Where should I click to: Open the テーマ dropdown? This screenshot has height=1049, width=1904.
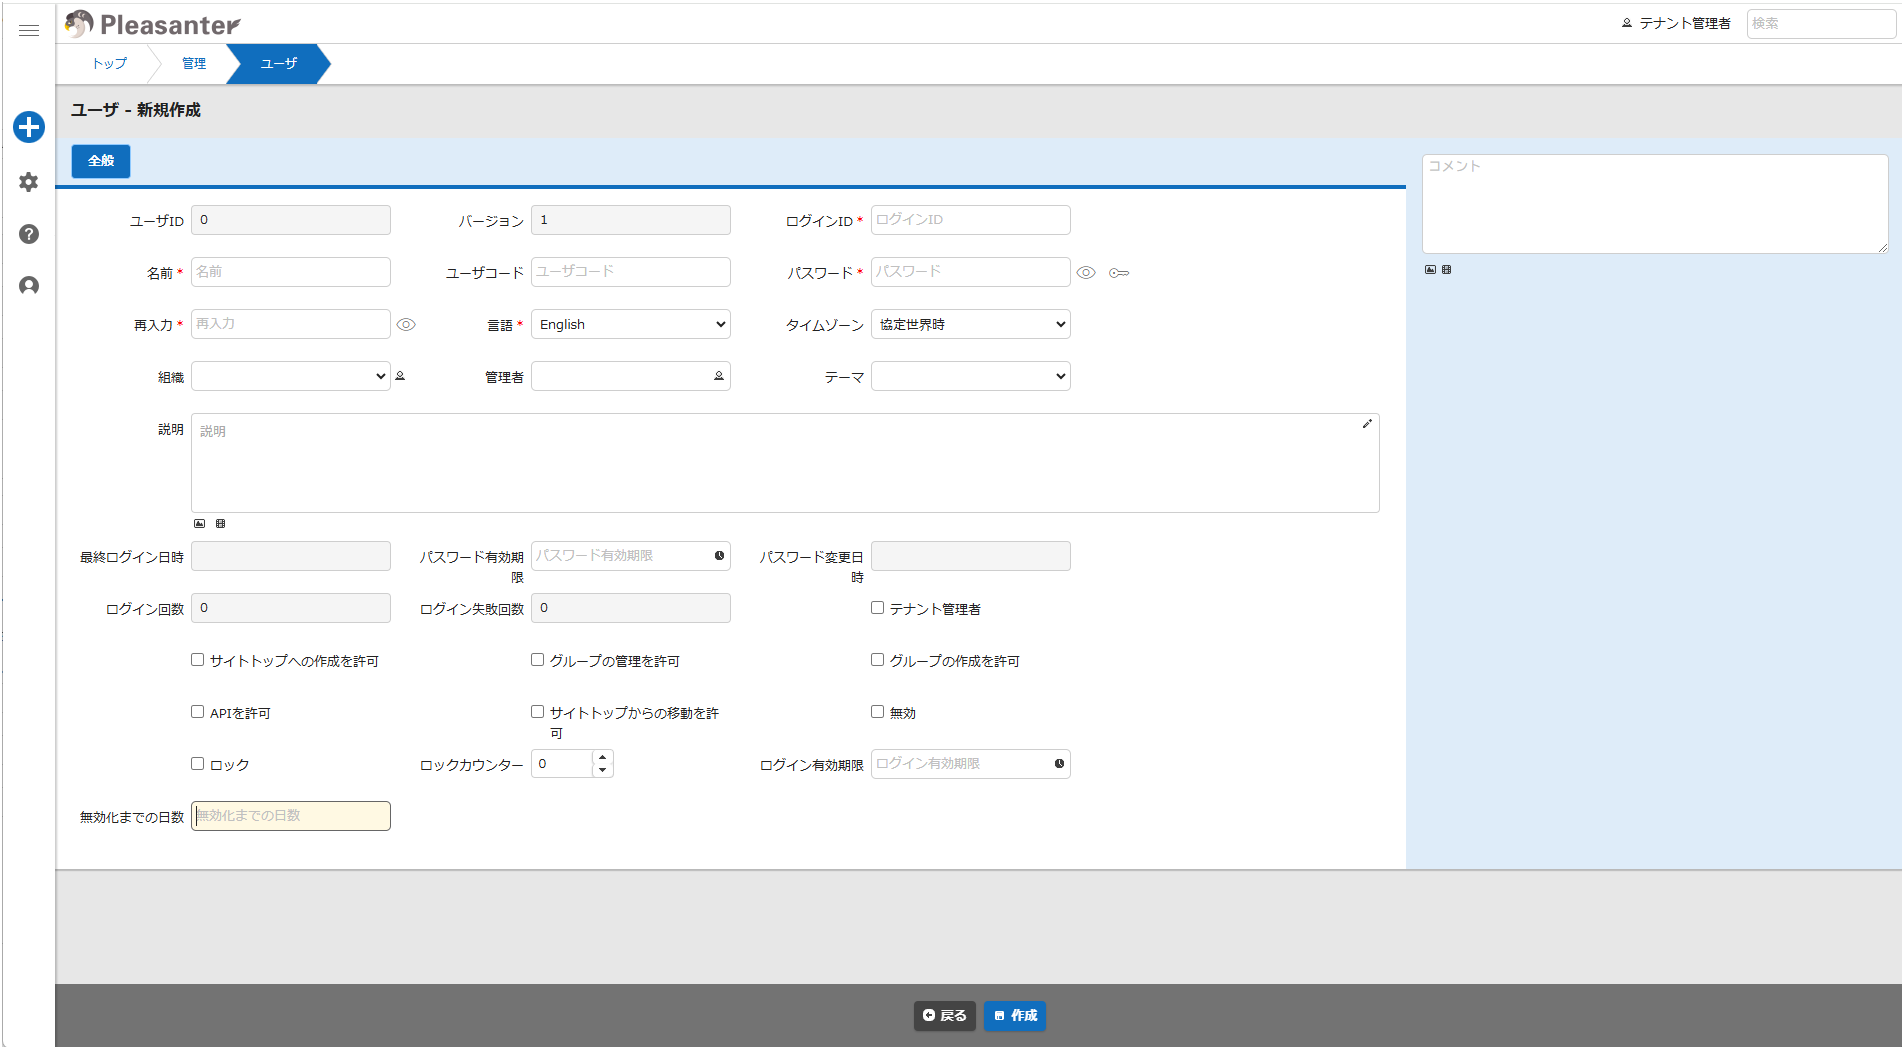[971, 376]
